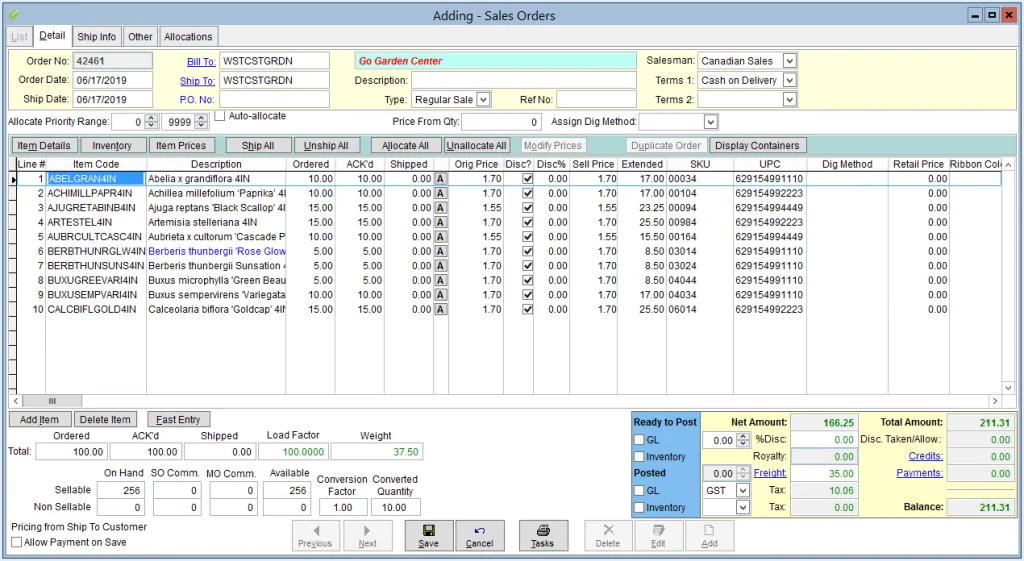Switch to the Allocations tab

(x=188, y=37)
